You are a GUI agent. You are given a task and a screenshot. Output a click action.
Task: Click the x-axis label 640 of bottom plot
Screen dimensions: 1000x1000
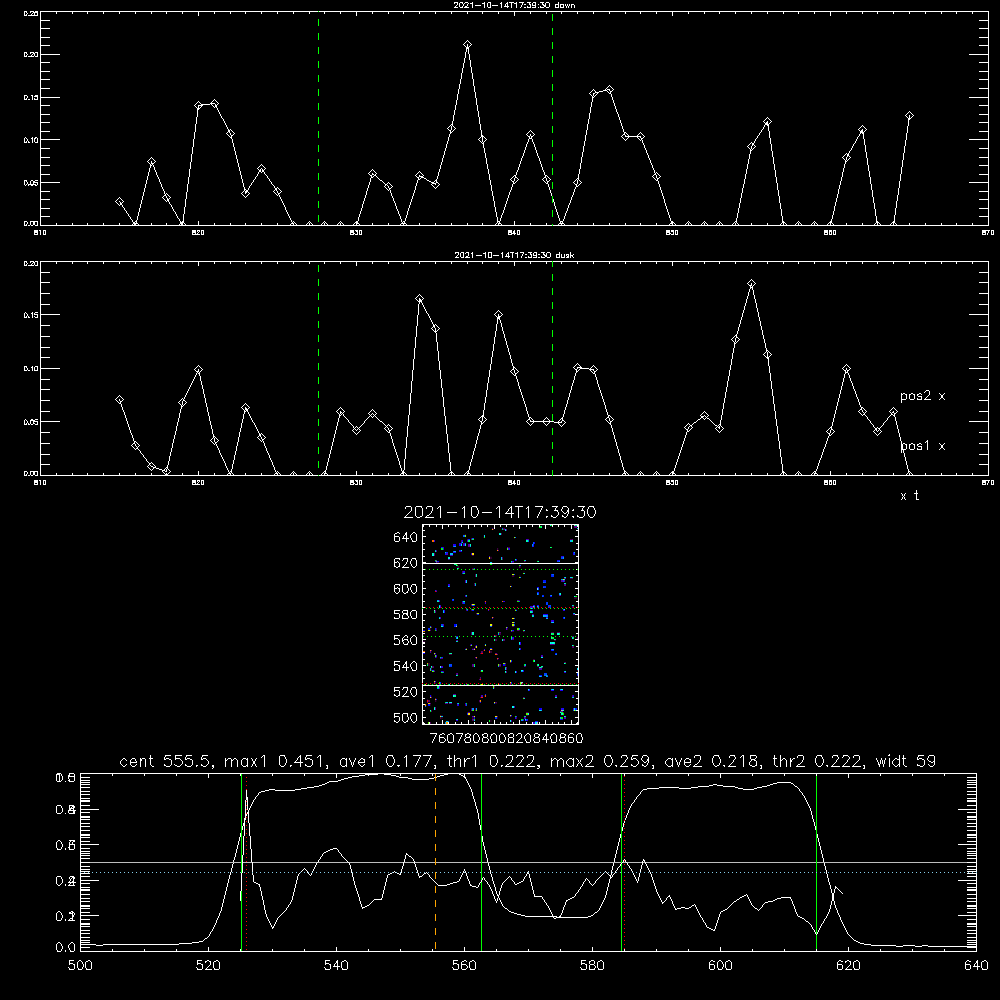pyautogui.click(x=976, y=966)
